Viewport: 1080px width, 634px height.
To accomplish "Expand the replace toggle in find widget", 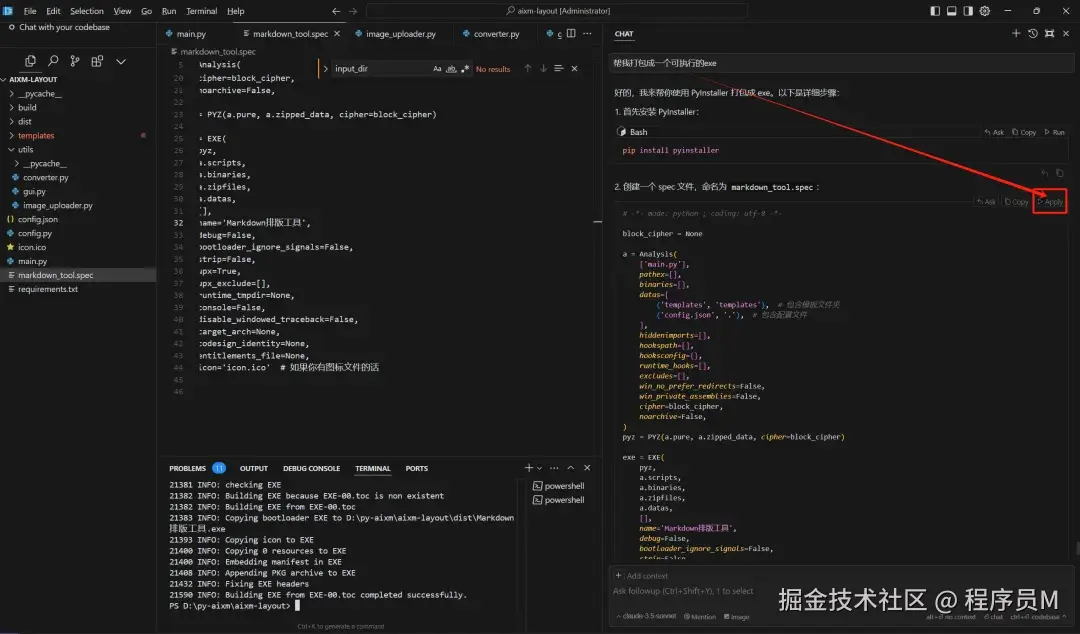I will [325, 68].
